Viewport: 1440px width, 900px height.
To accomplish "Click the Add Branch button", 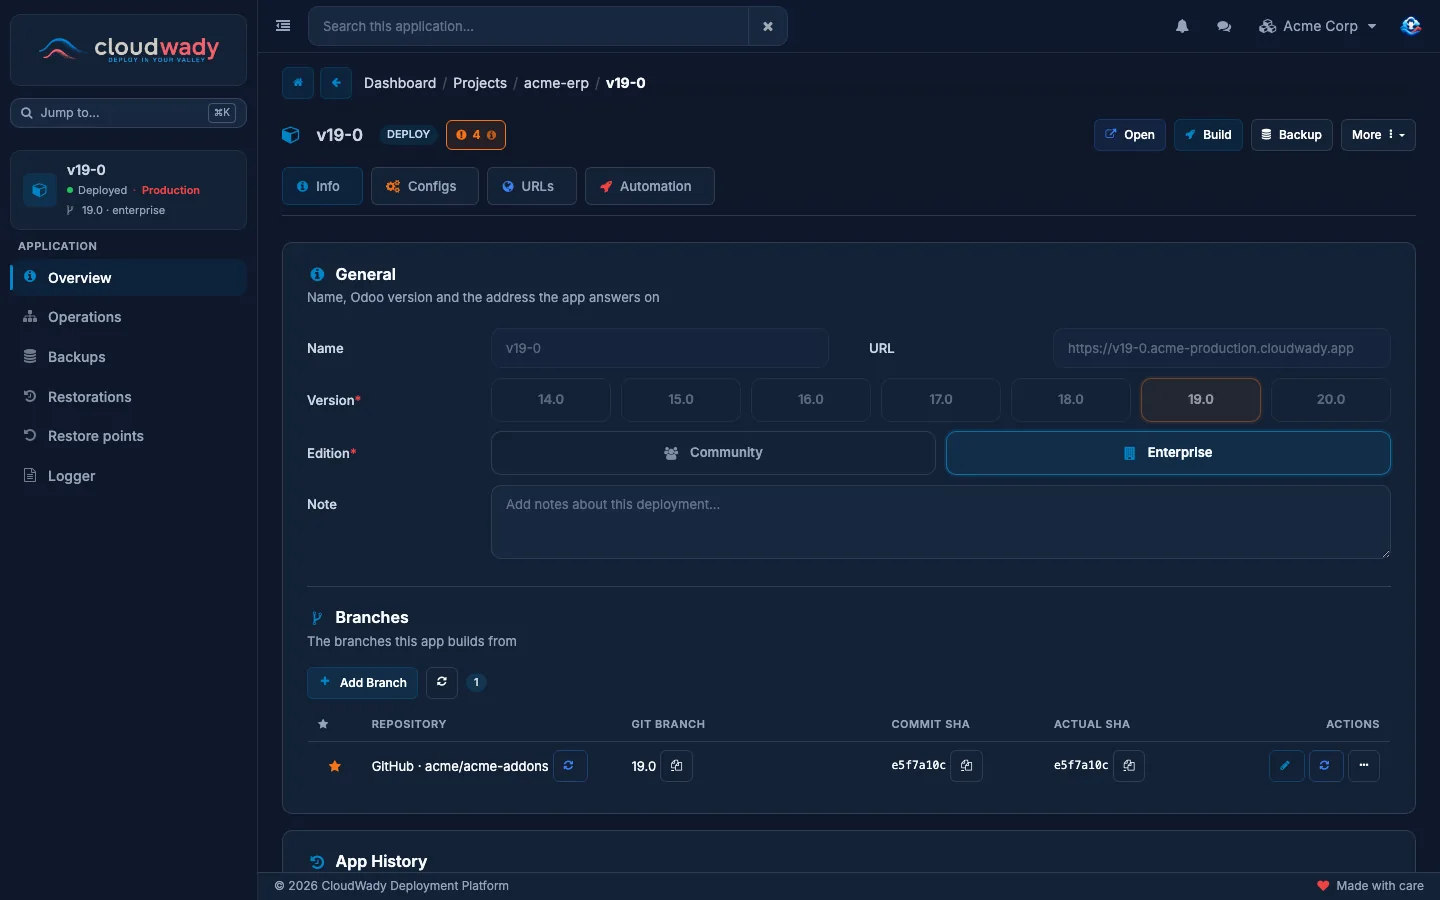I will coord(362,683).
